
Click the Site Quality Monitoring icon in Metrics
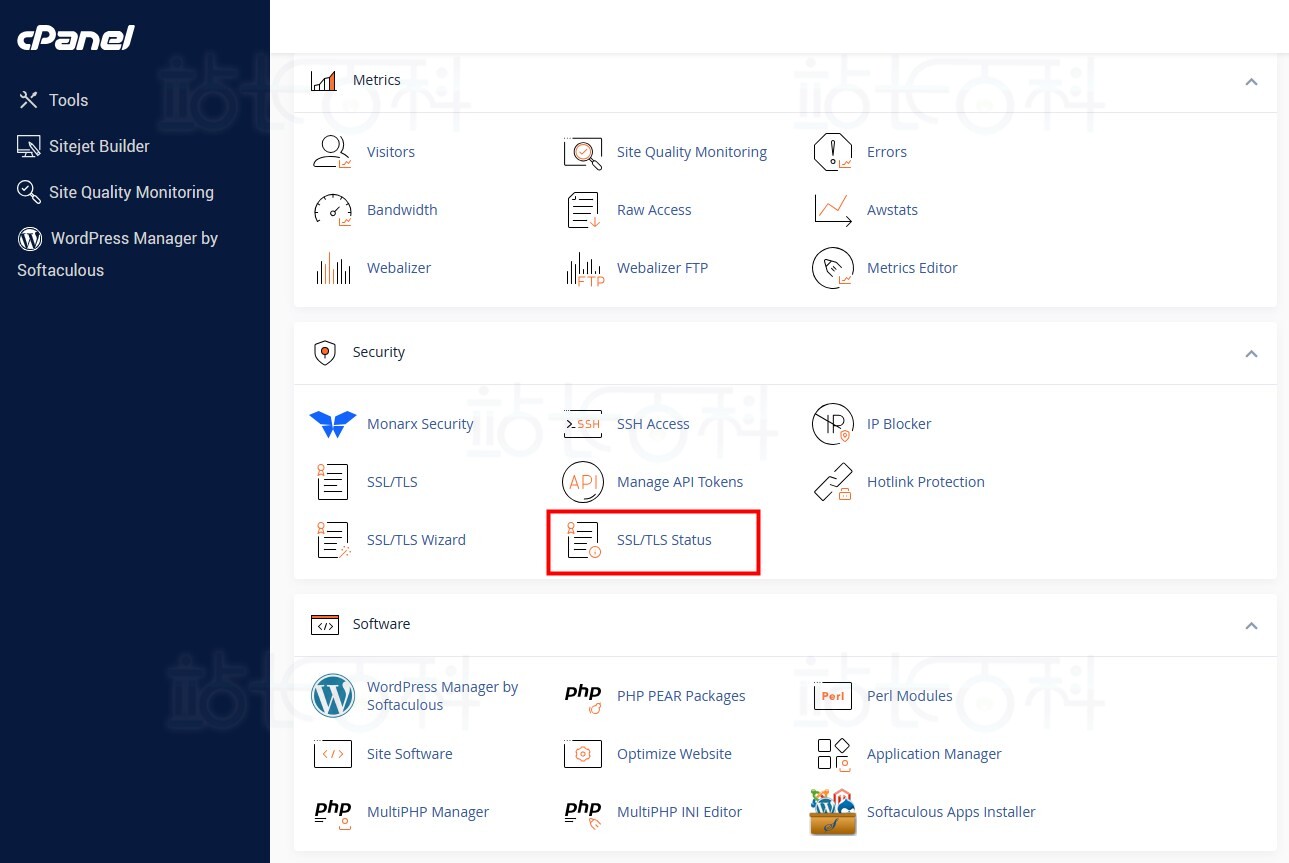pos(583,152)
